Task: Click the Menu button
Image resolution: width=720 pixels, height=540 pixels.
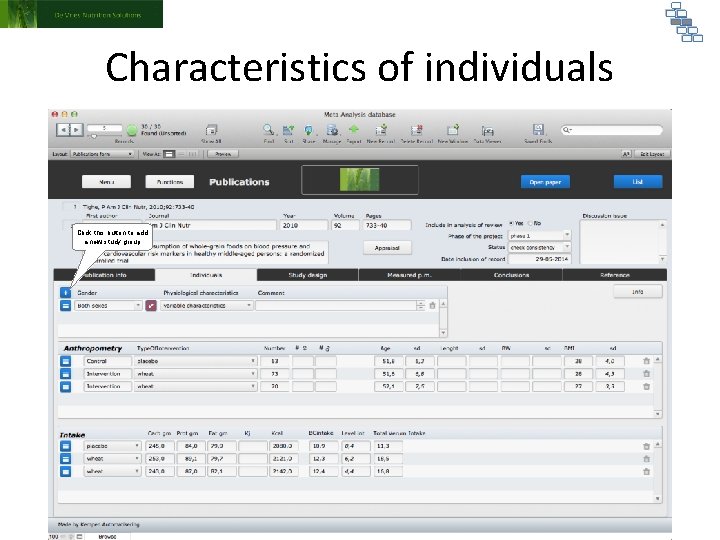Action: coord(107,182)
